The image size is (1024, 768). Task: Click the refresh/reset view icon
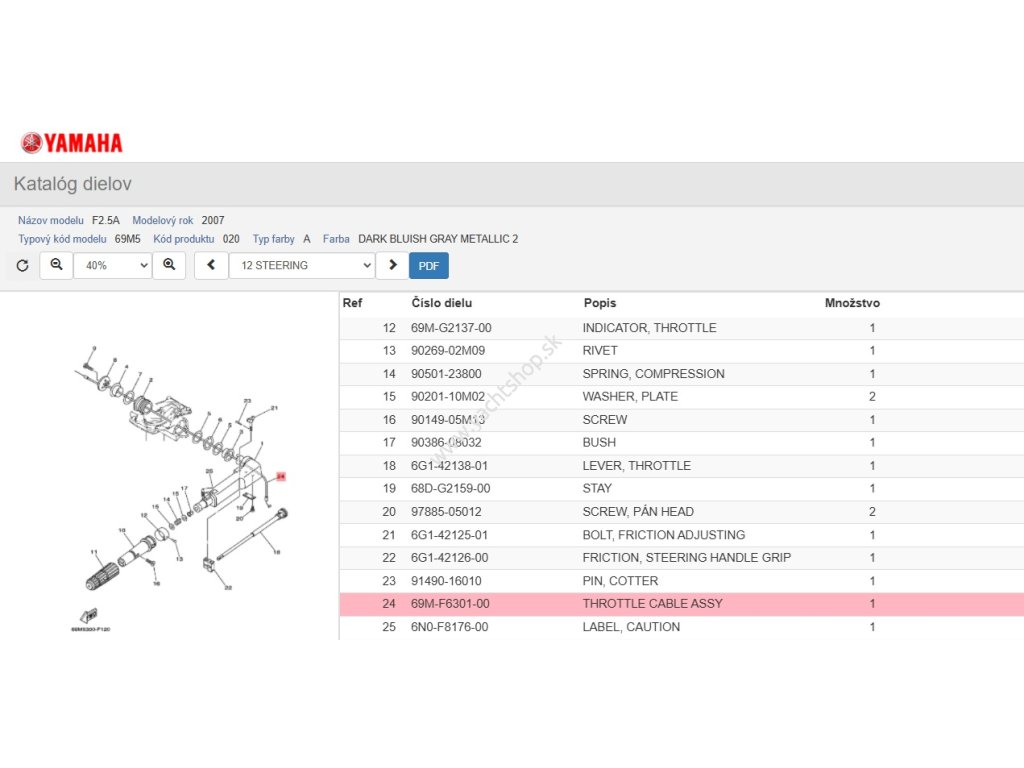[22, 266]
